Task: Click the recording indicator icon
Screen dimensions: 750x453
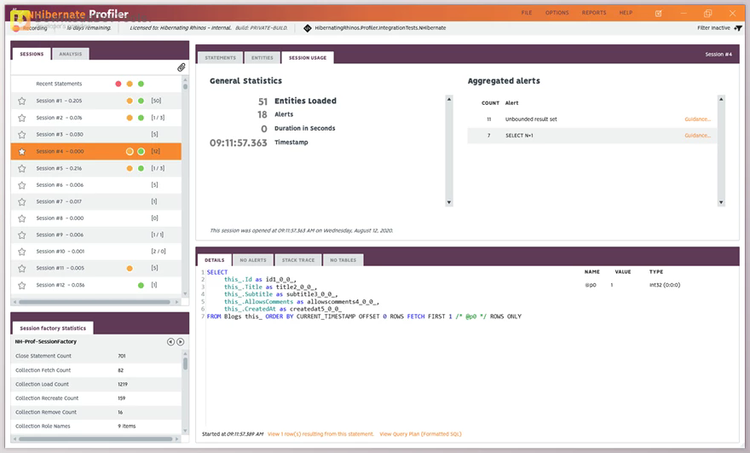Action: [16, 29]
